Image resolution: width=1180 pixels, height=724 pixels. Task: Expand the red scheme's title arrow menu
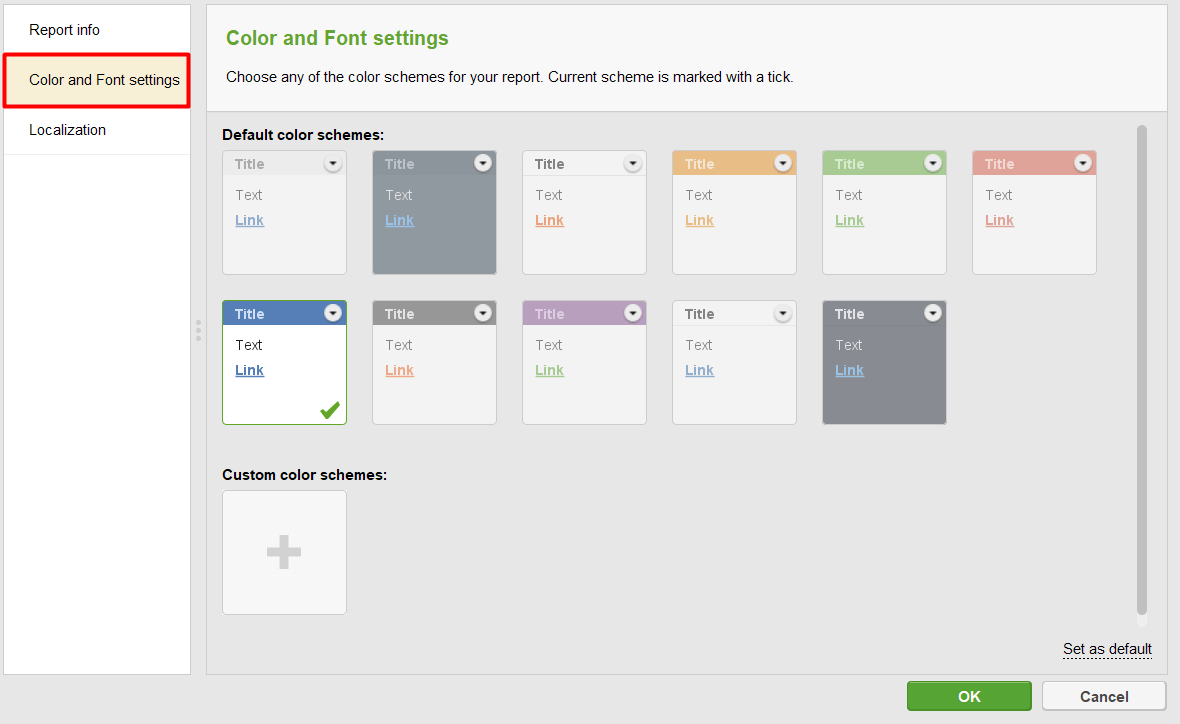click(1083, 163)
